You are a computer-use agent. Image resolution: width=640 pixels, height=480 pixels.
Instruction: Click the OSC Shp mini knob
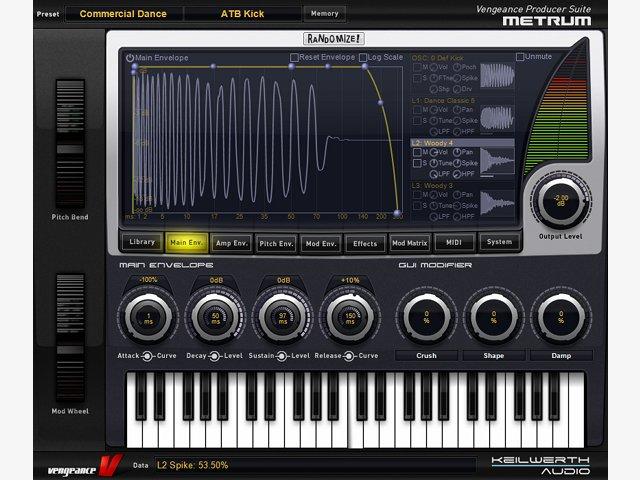pyautogui.click(x=433, y=89)
